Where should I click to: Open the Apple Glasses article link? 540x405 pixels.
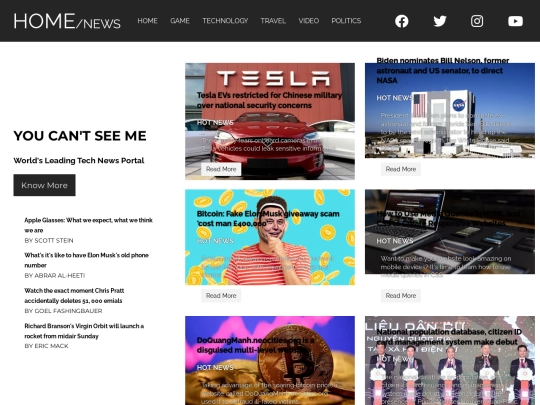click(x=89, y=225)
